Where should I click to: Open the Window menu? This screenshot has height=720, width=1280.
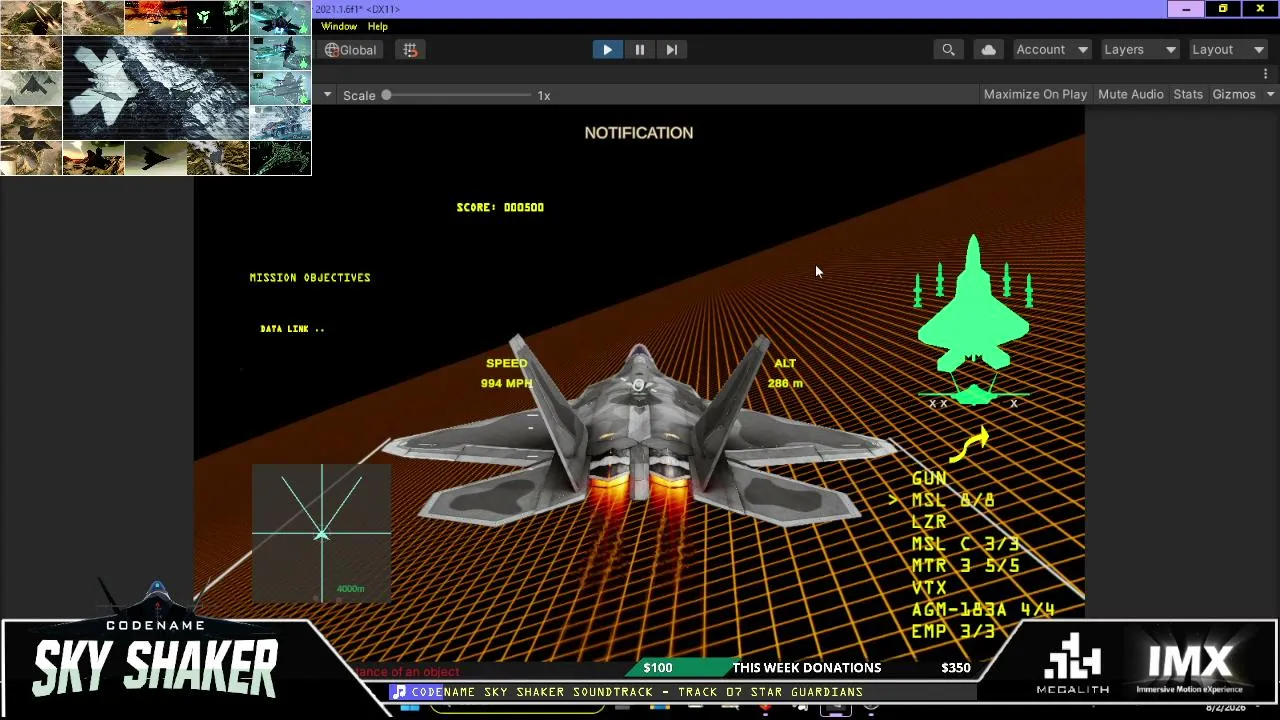pos(339,26)
